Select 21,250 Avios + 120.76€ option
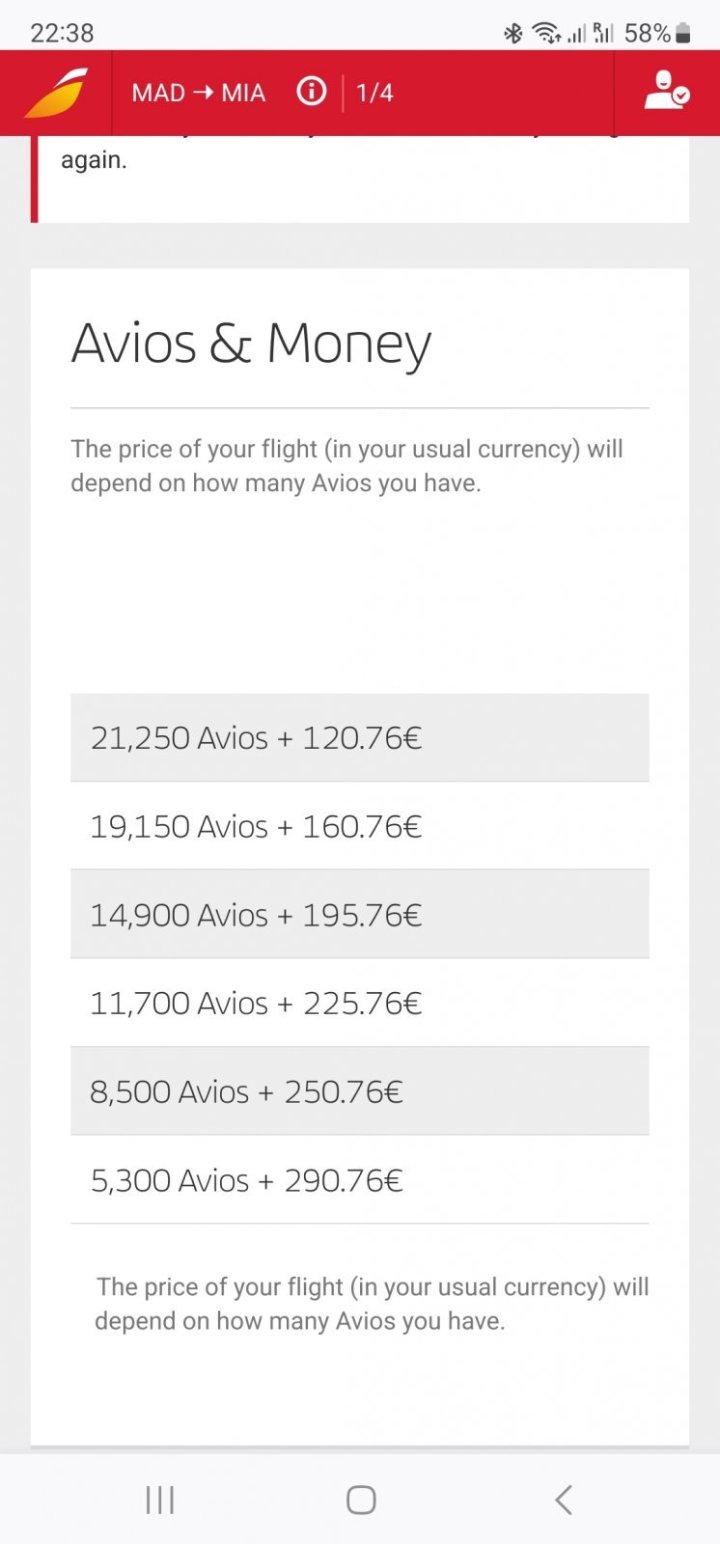The height and width of the screenshot is (1544, 720). click(359, 738)
